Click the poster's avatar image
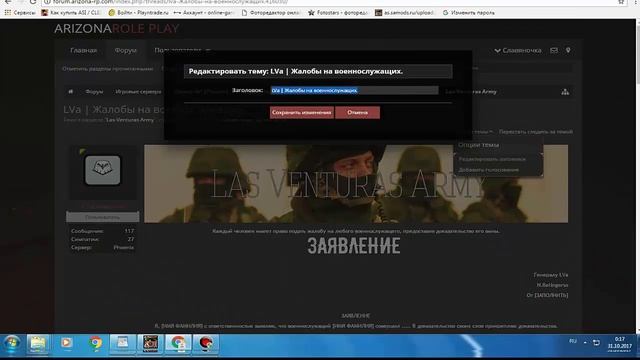This screenshot has height=360, width=640. pos(102,170)
